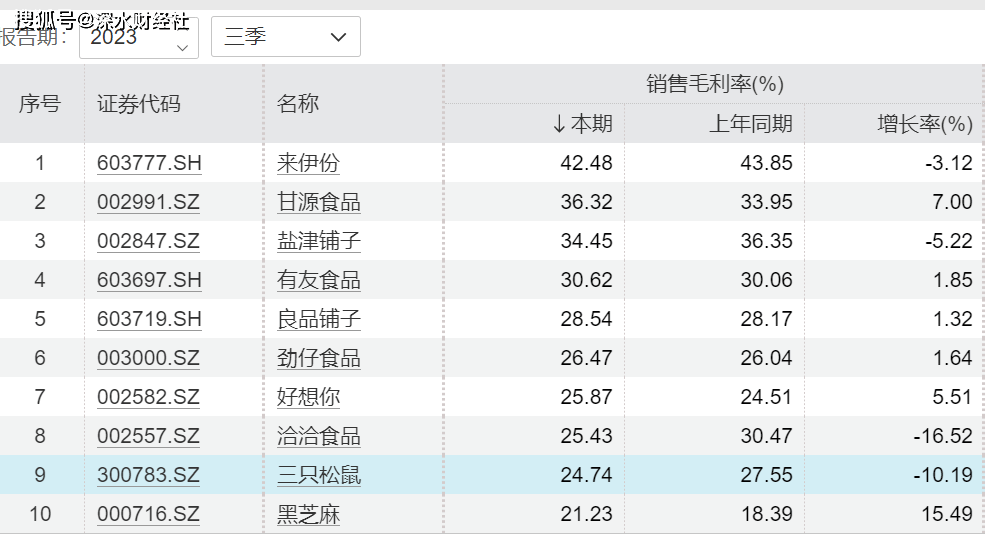Select the 43.85 prior-year value

(766, 163)
